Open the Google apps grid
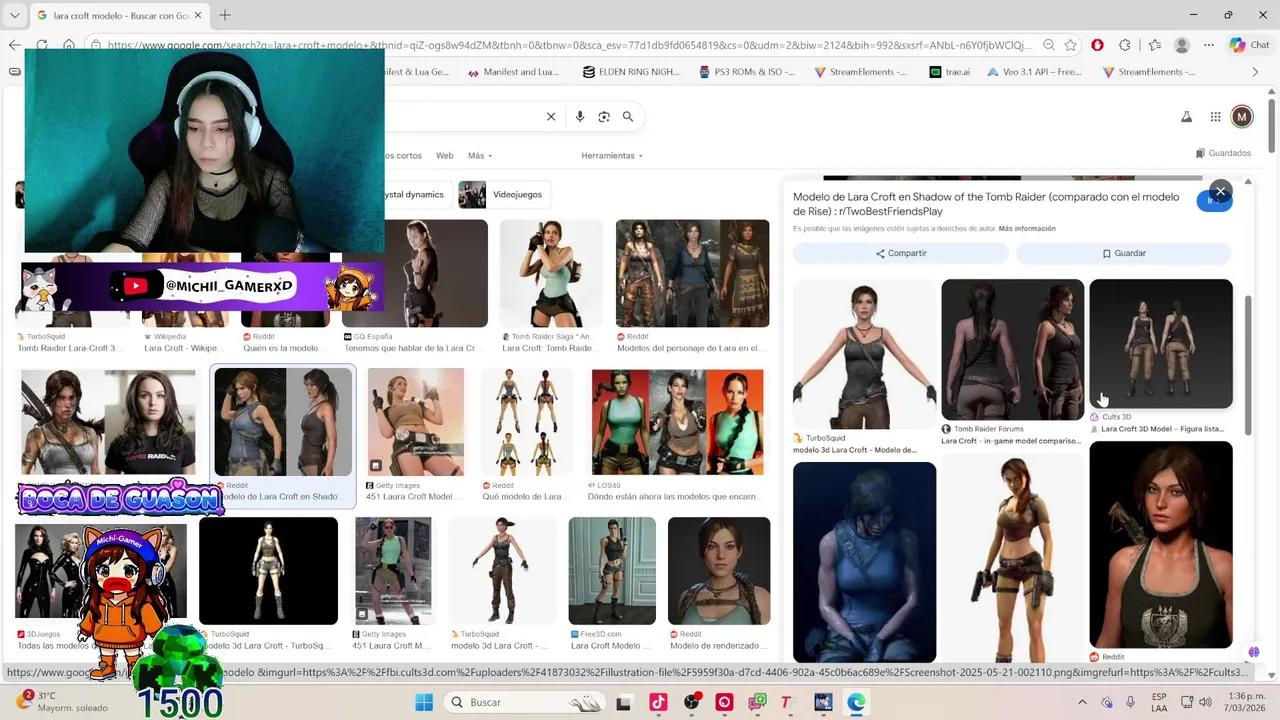1280x720 pixels. click(x=1215, y=117)
